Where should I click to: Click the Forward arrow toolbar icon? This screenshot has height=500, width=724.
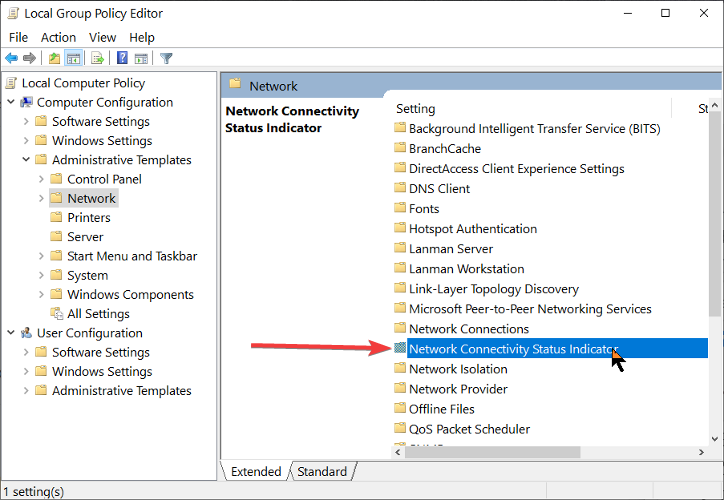pyautogui.click(x=29, y=58)
